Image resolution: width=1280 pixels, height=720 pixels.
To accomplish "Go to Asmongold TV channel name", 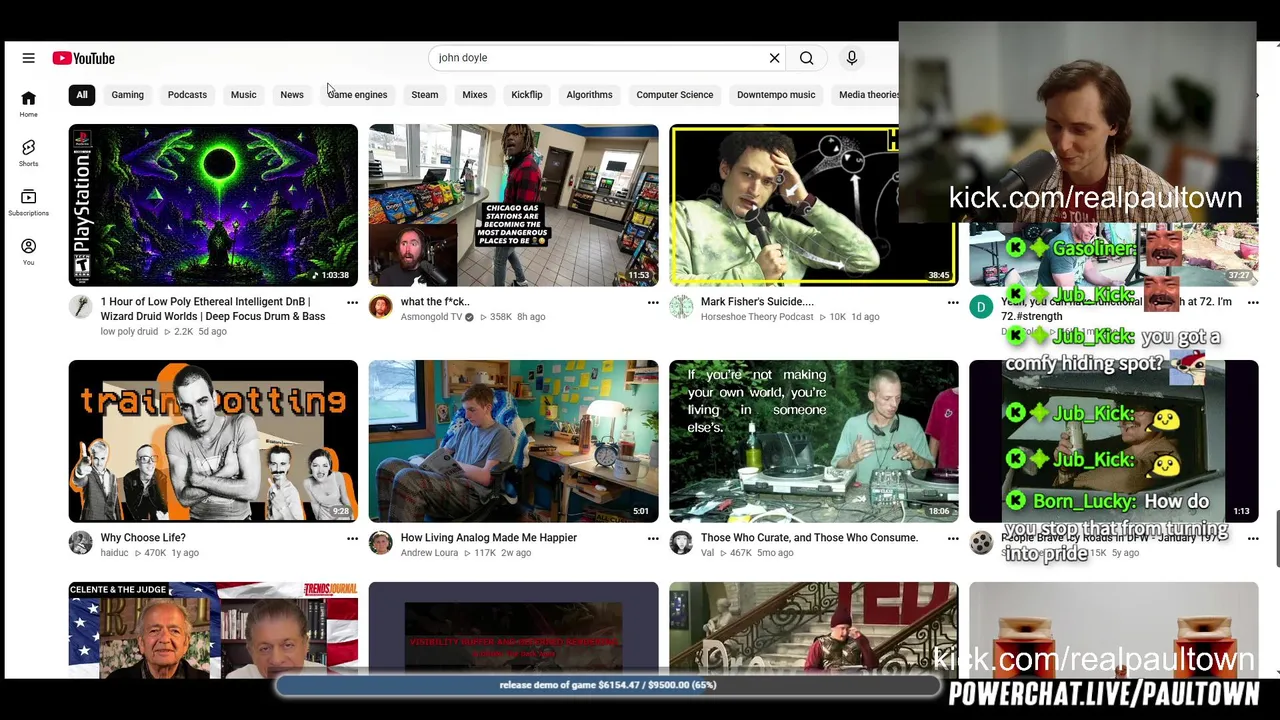I will click(431, 317).
